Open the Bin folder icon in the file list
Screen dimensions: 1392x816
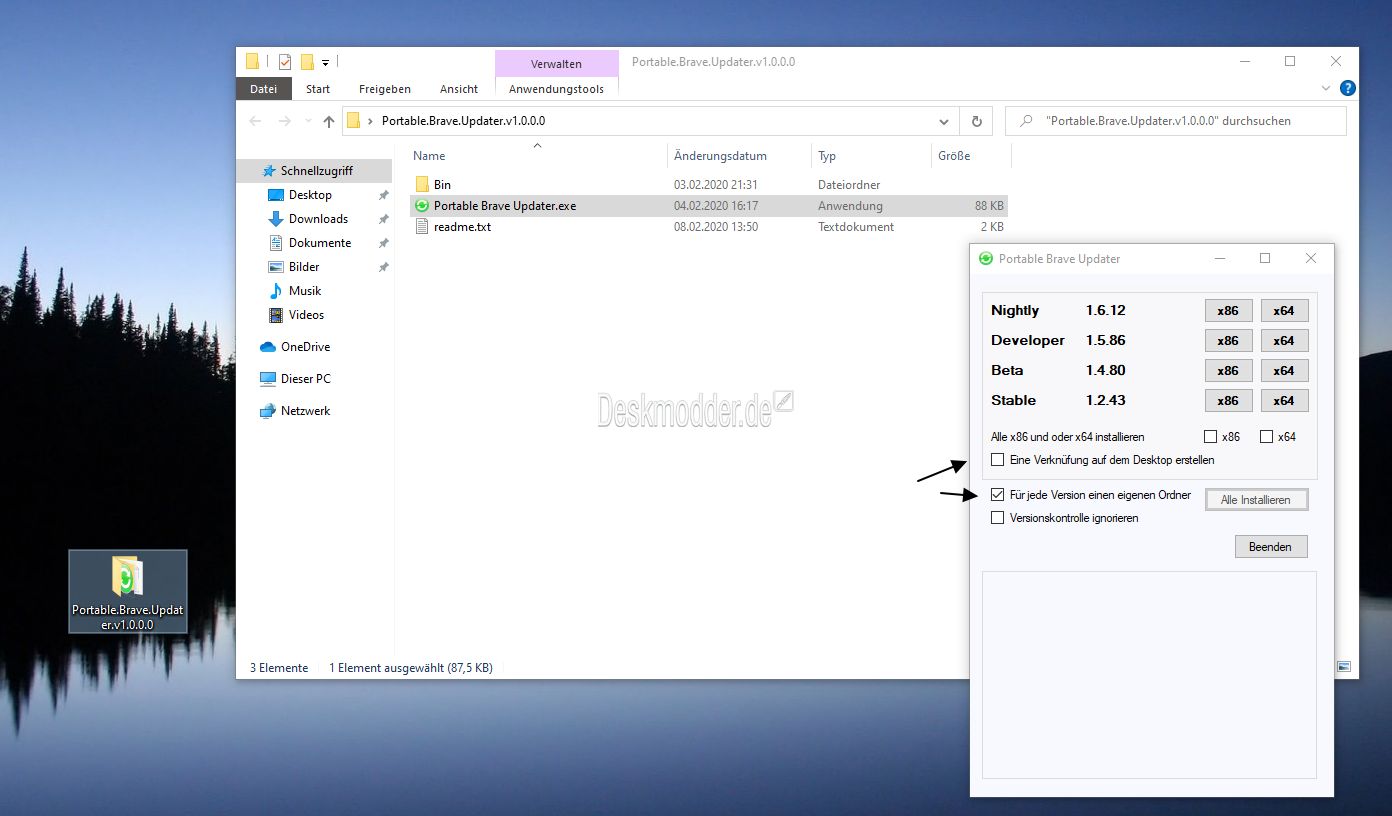[422, 185]
